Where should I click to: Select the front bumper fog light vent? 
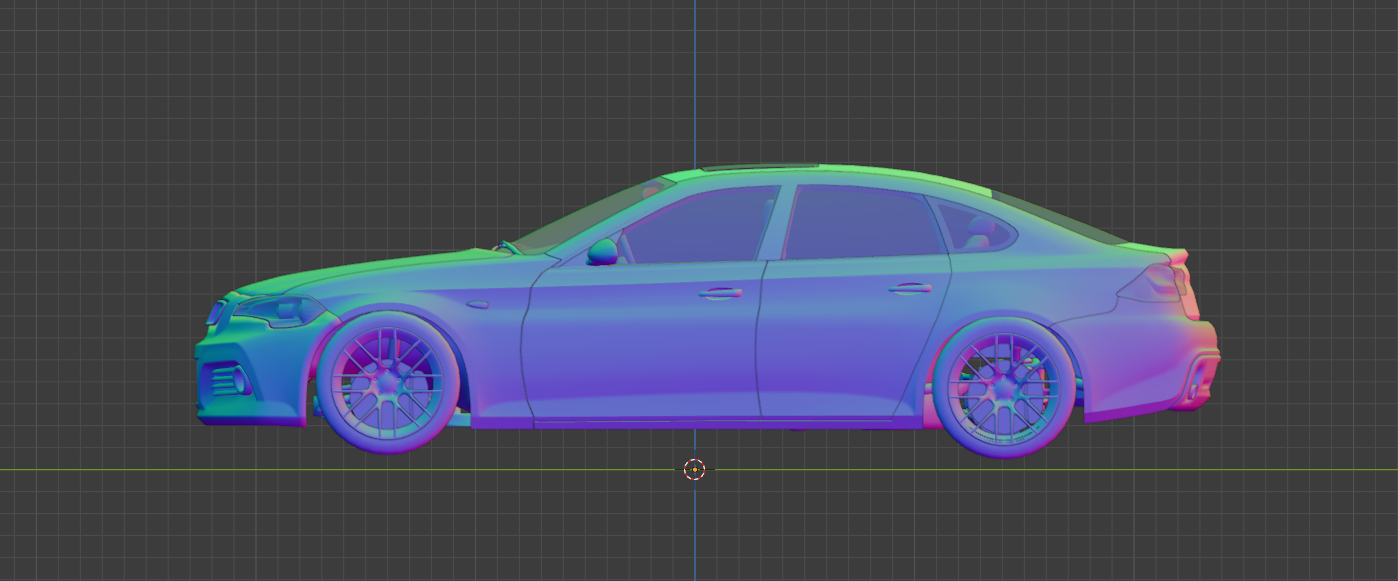pyautogui.click(x=226, y=381)
